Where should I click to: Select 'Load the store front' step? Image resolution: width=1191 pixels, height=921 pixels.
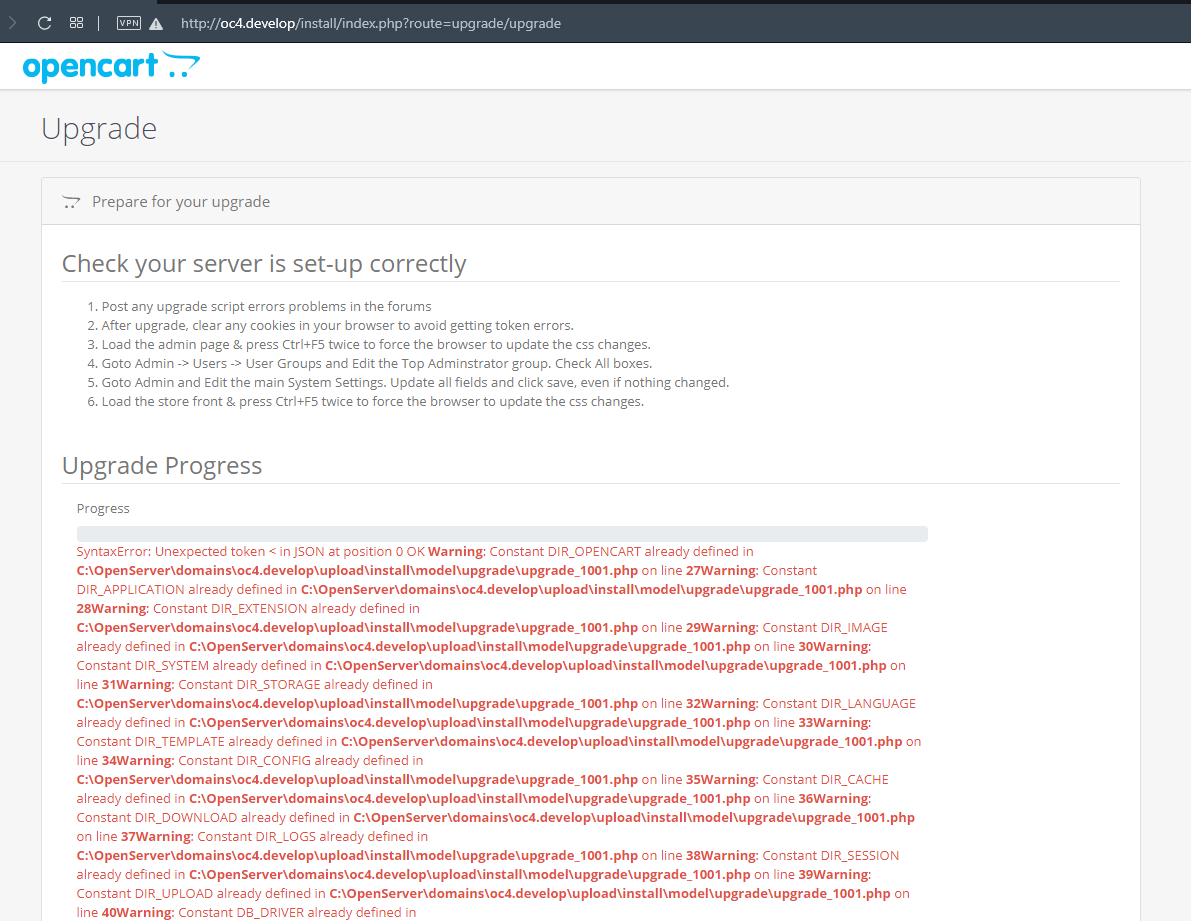372,401
